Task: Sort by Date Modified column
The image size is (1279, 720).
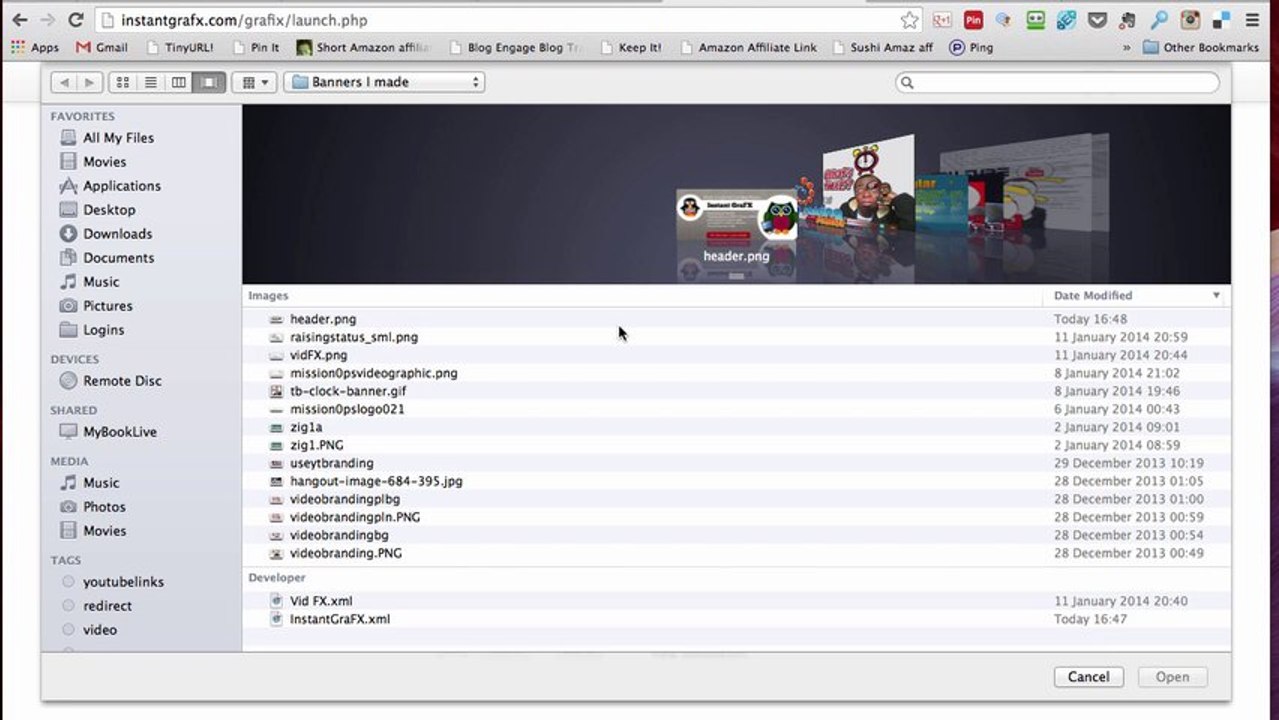Action: 1136,296
